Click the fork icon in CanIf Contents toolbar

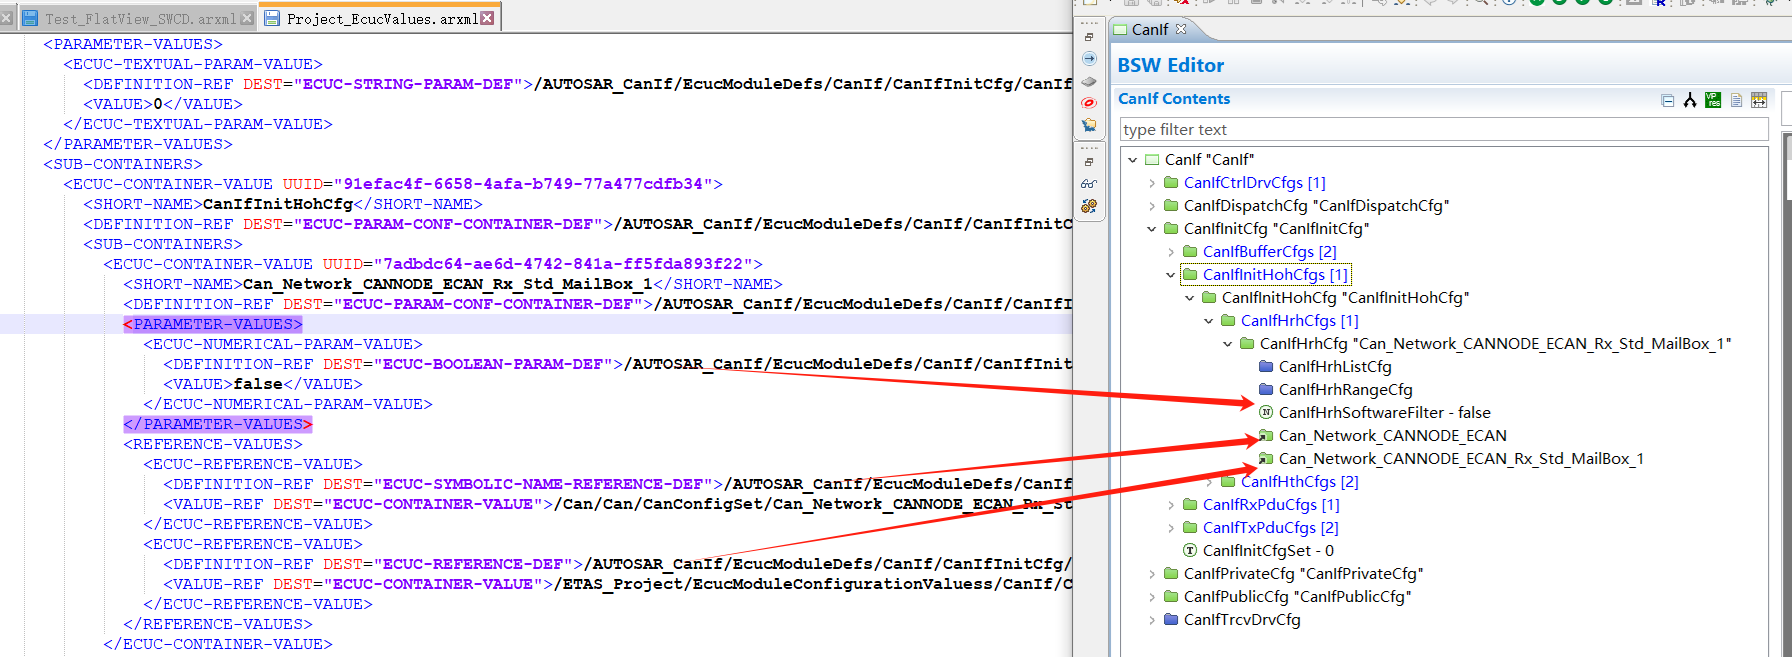click(x=1690, y=100)
